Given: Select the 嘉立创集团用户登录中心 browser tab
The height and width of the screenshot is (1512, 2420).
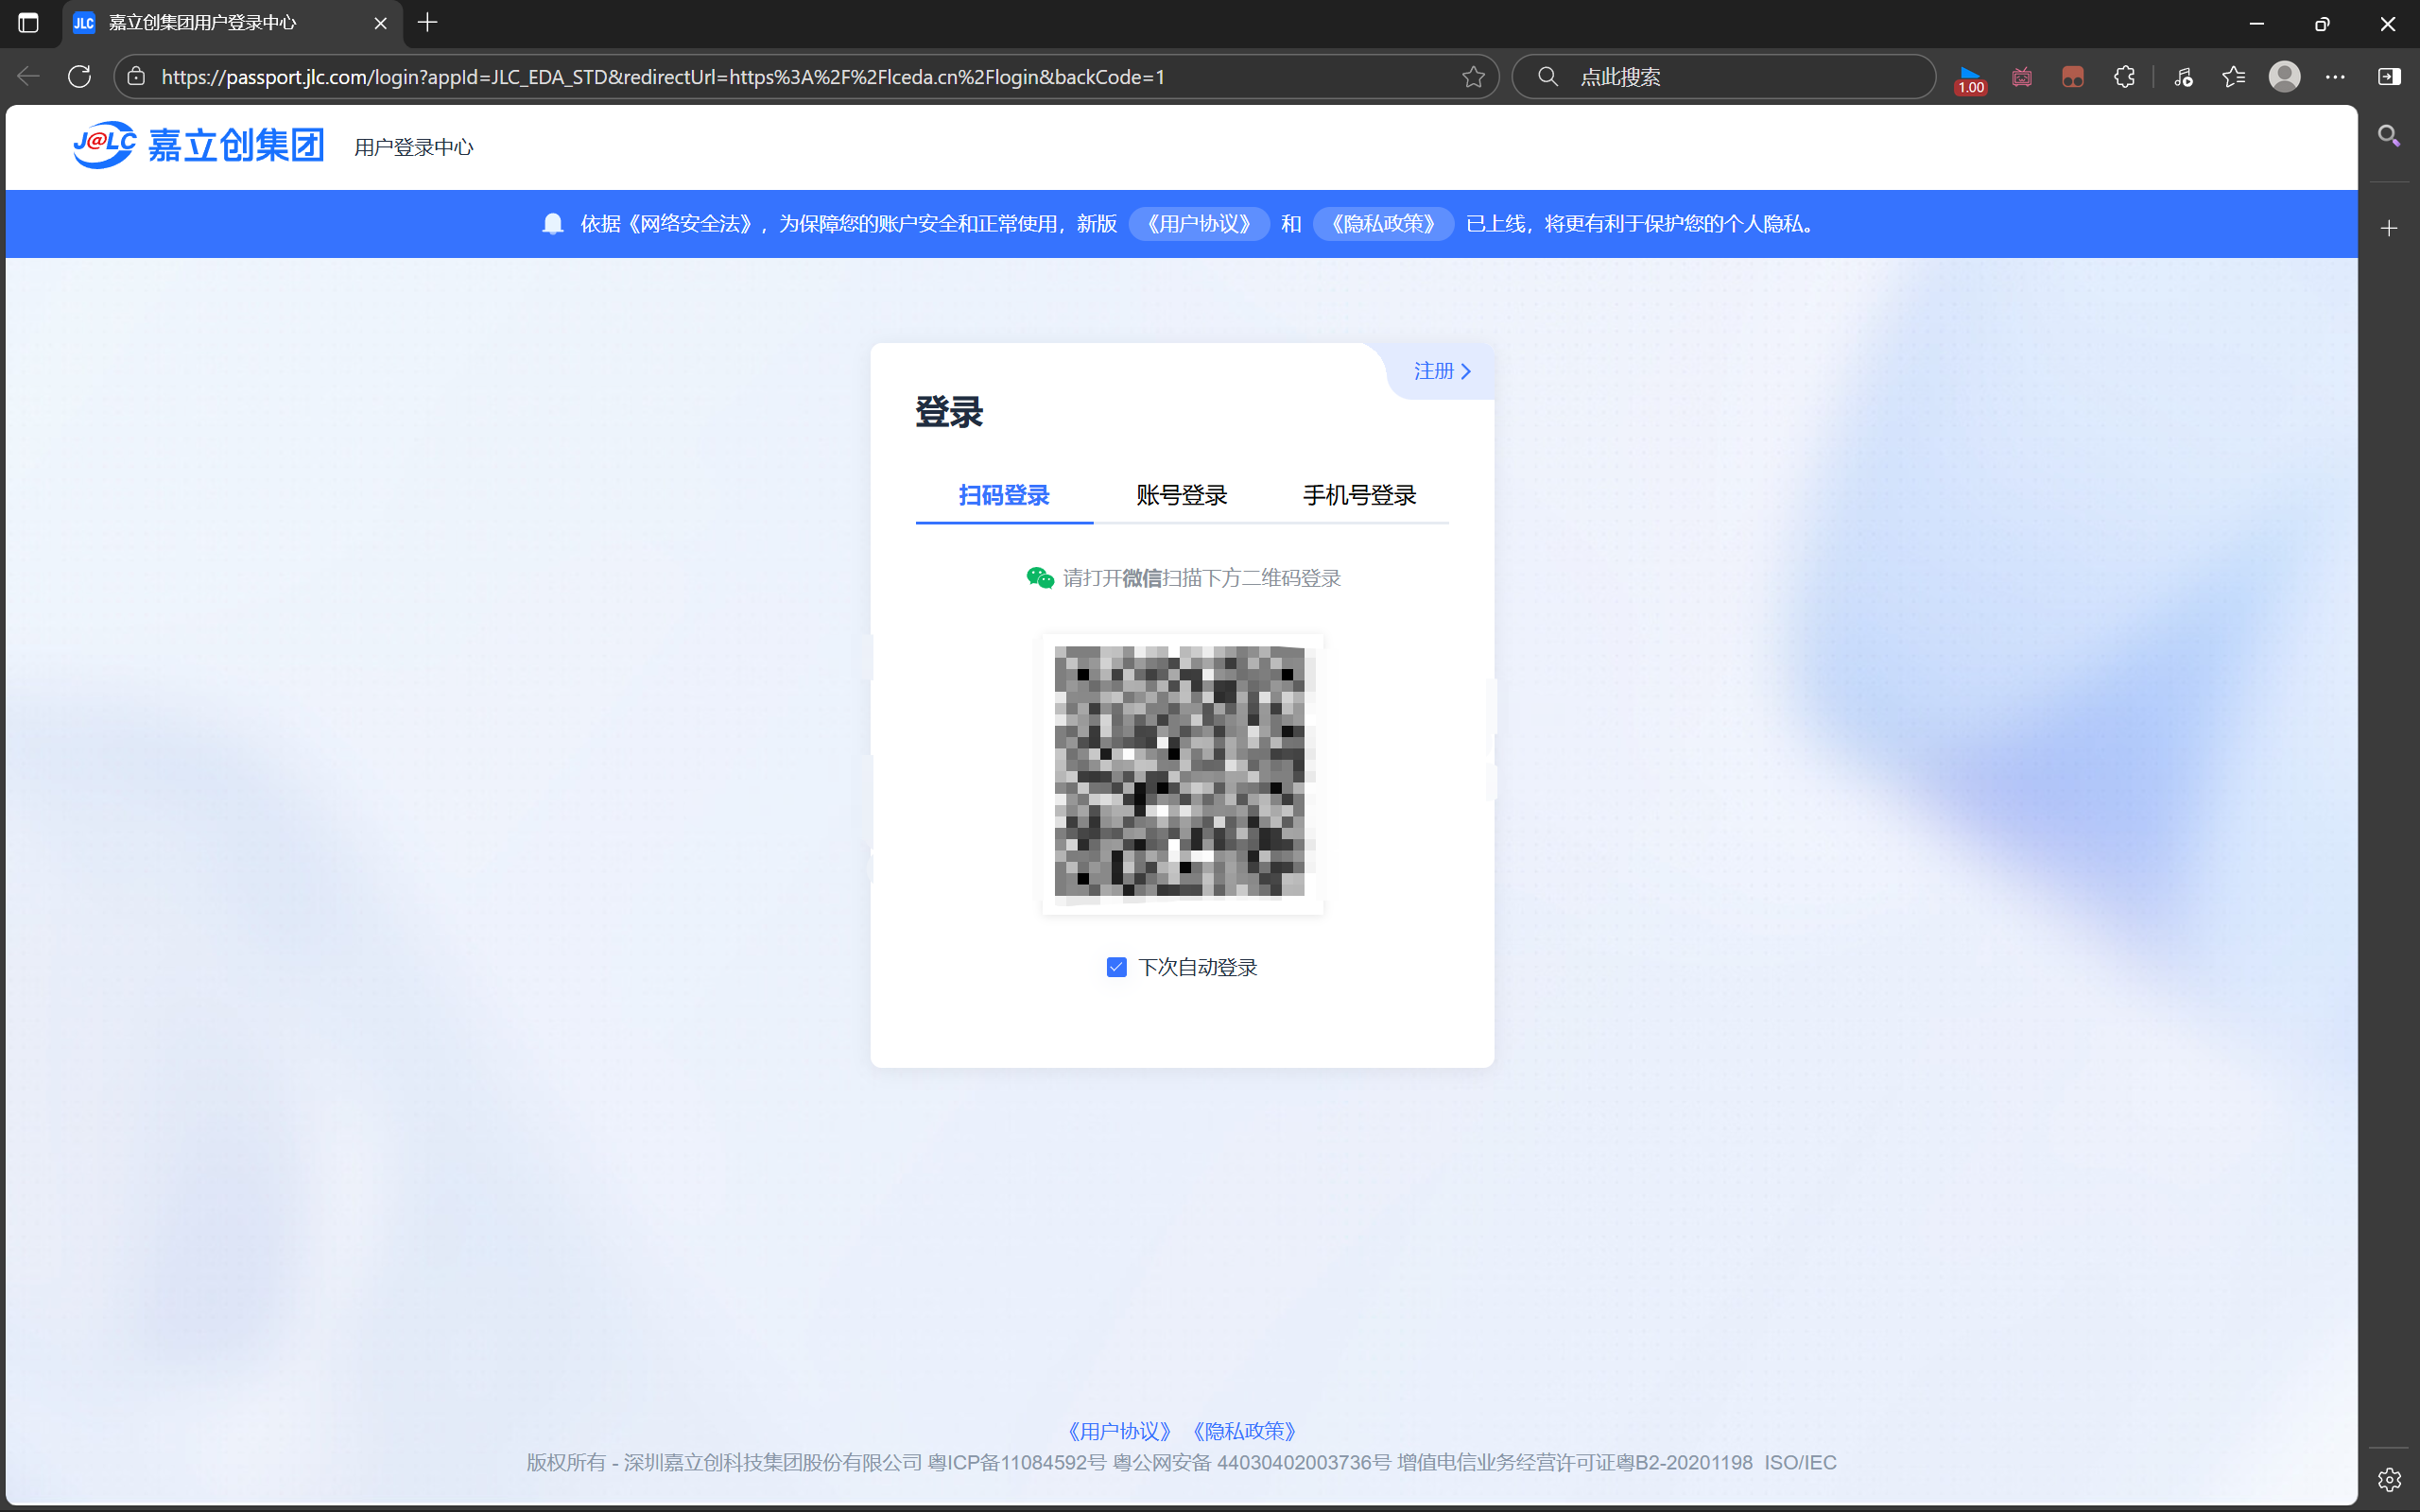Looking at the screenshot, I should click(232, 23).
